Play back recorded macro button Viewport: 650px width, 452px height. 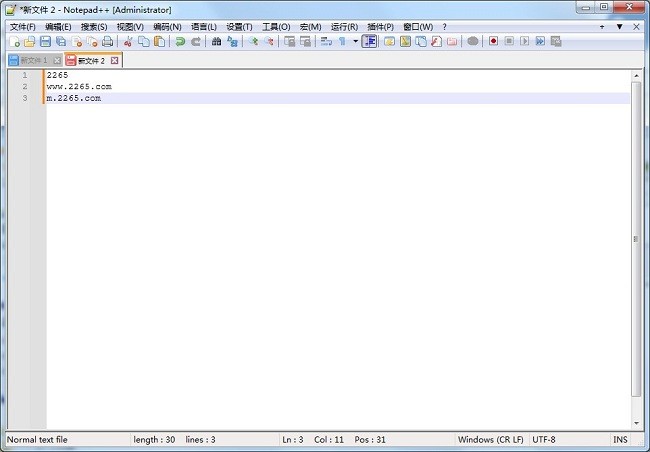524,41
